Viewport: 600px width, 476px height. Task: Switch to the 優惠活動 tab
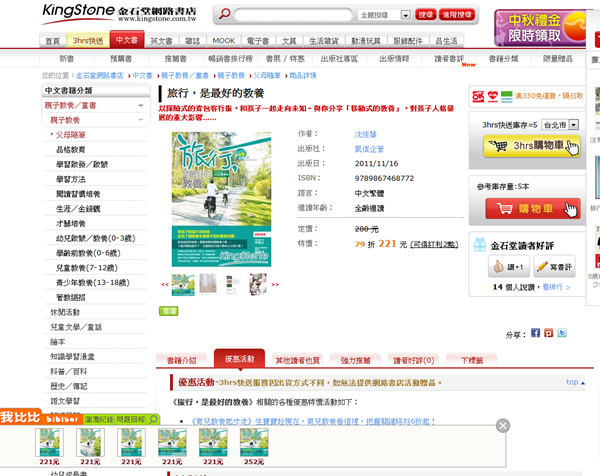240,359
